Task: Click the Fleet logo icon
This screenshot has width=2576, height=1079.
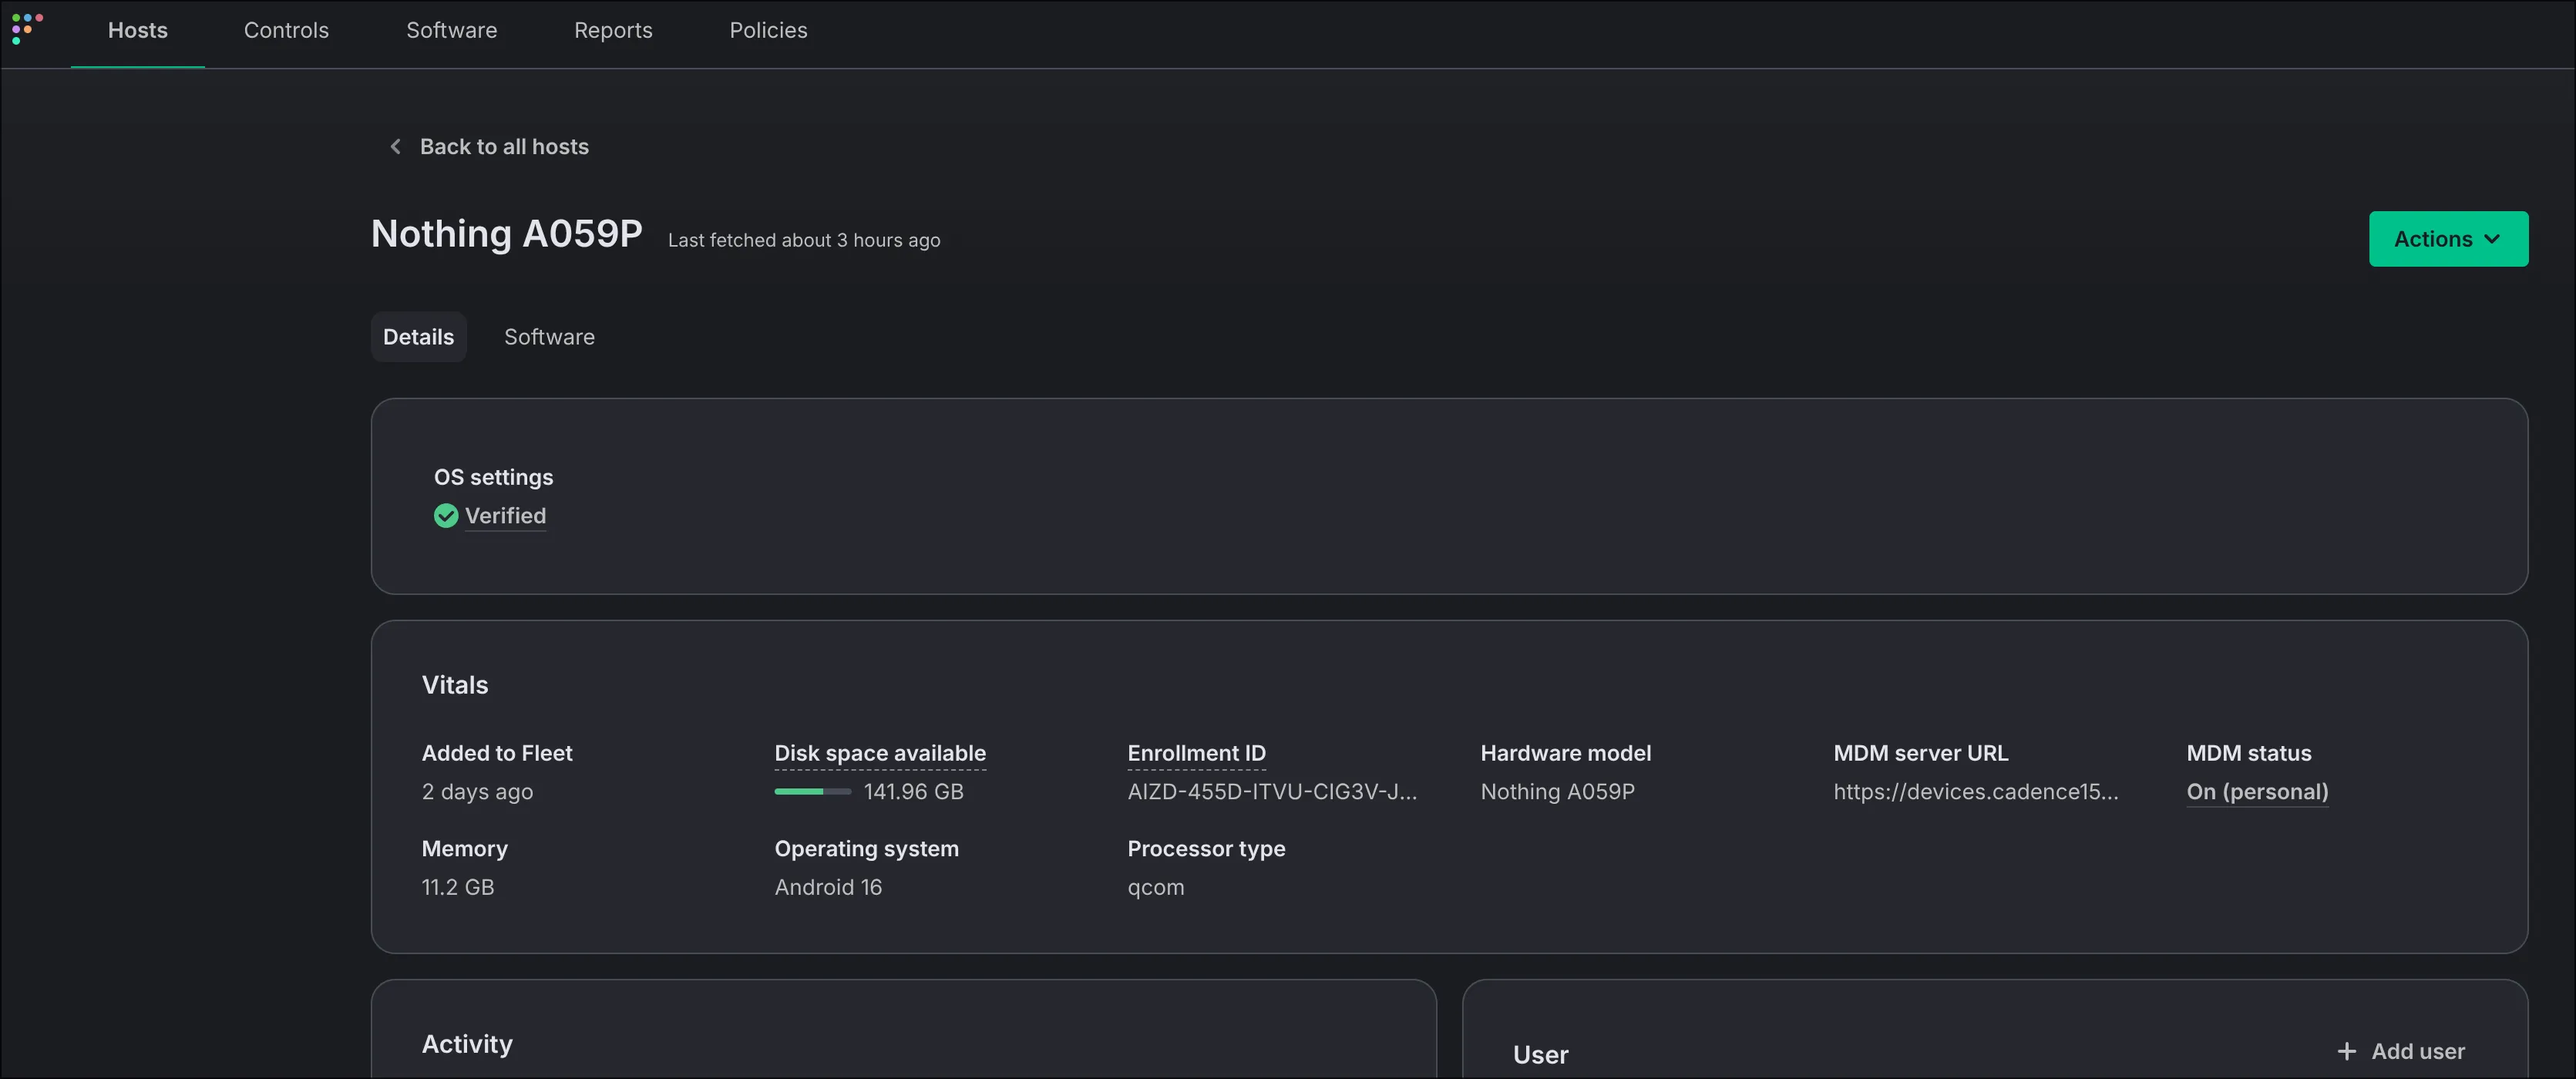Action: click(x=27, y=29)
